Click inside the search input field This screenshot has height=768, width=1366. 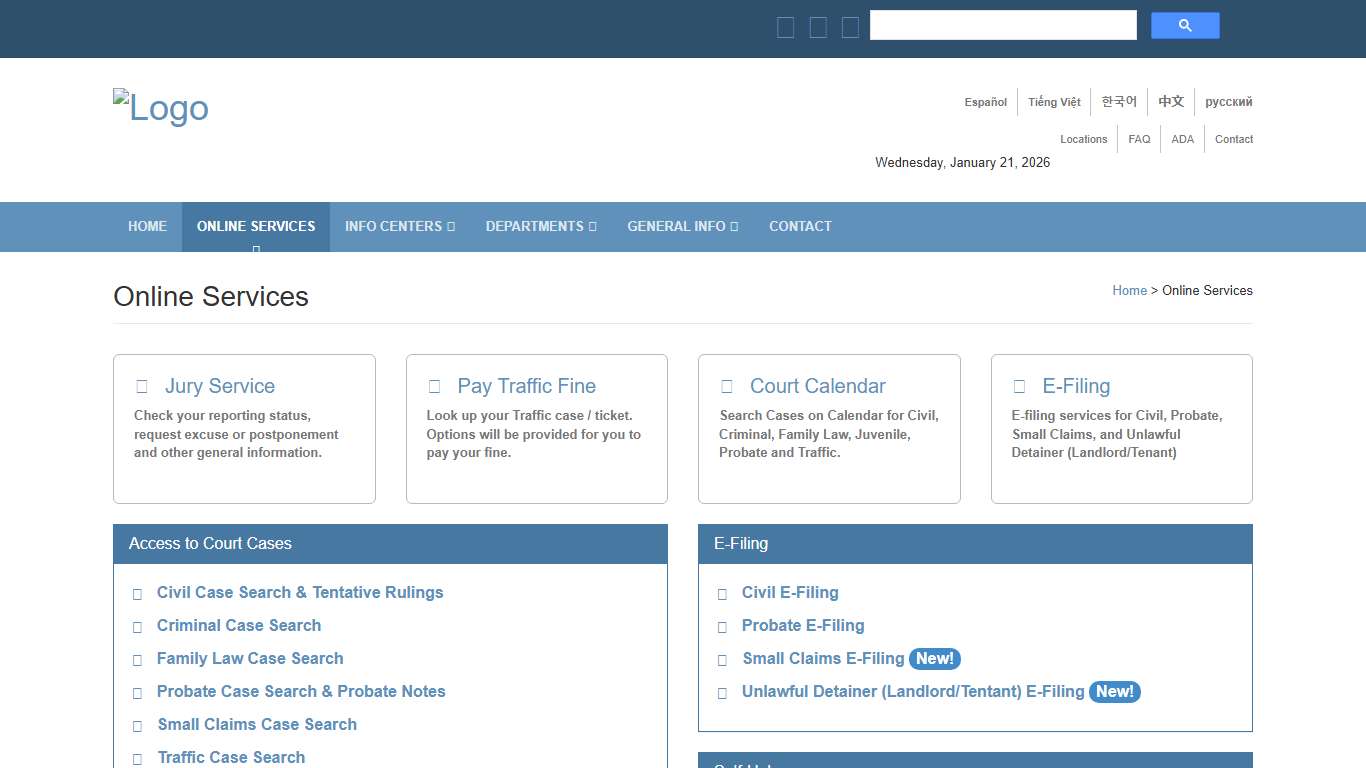point(1002,24)
